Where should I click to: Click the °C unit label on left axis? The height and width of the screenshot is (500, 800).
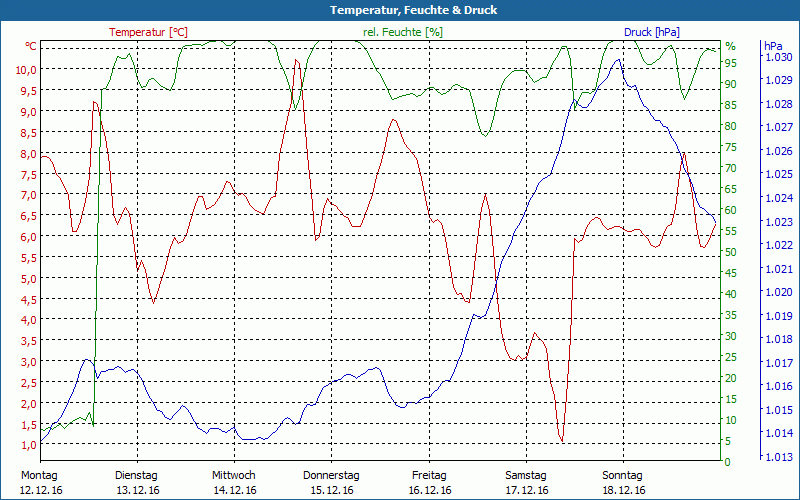[31, 46]
